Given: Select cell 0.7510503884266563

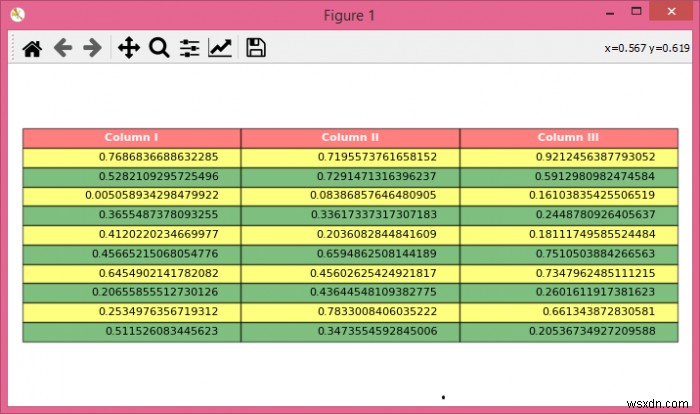Looking at the screenshot, I should (x=569, y=255).
